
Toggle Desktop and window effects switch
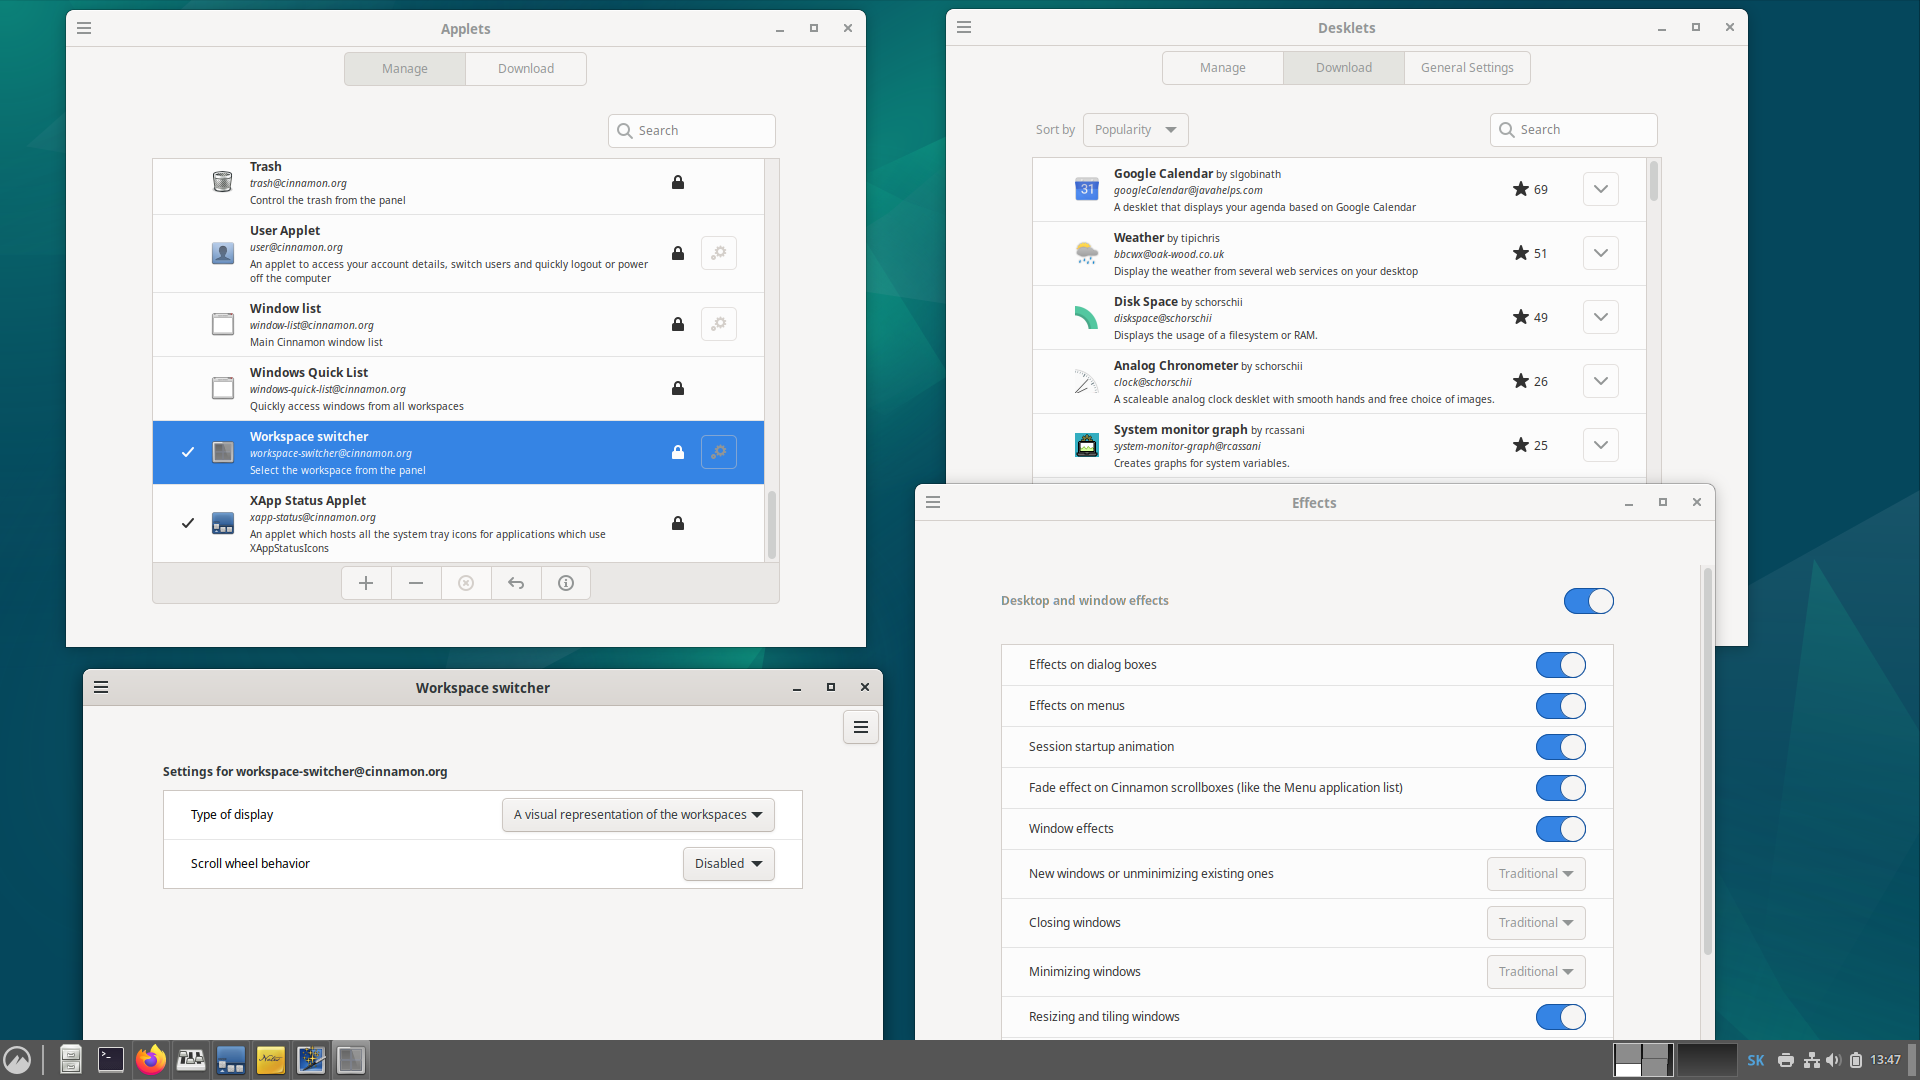click(x=1589, y=601)
